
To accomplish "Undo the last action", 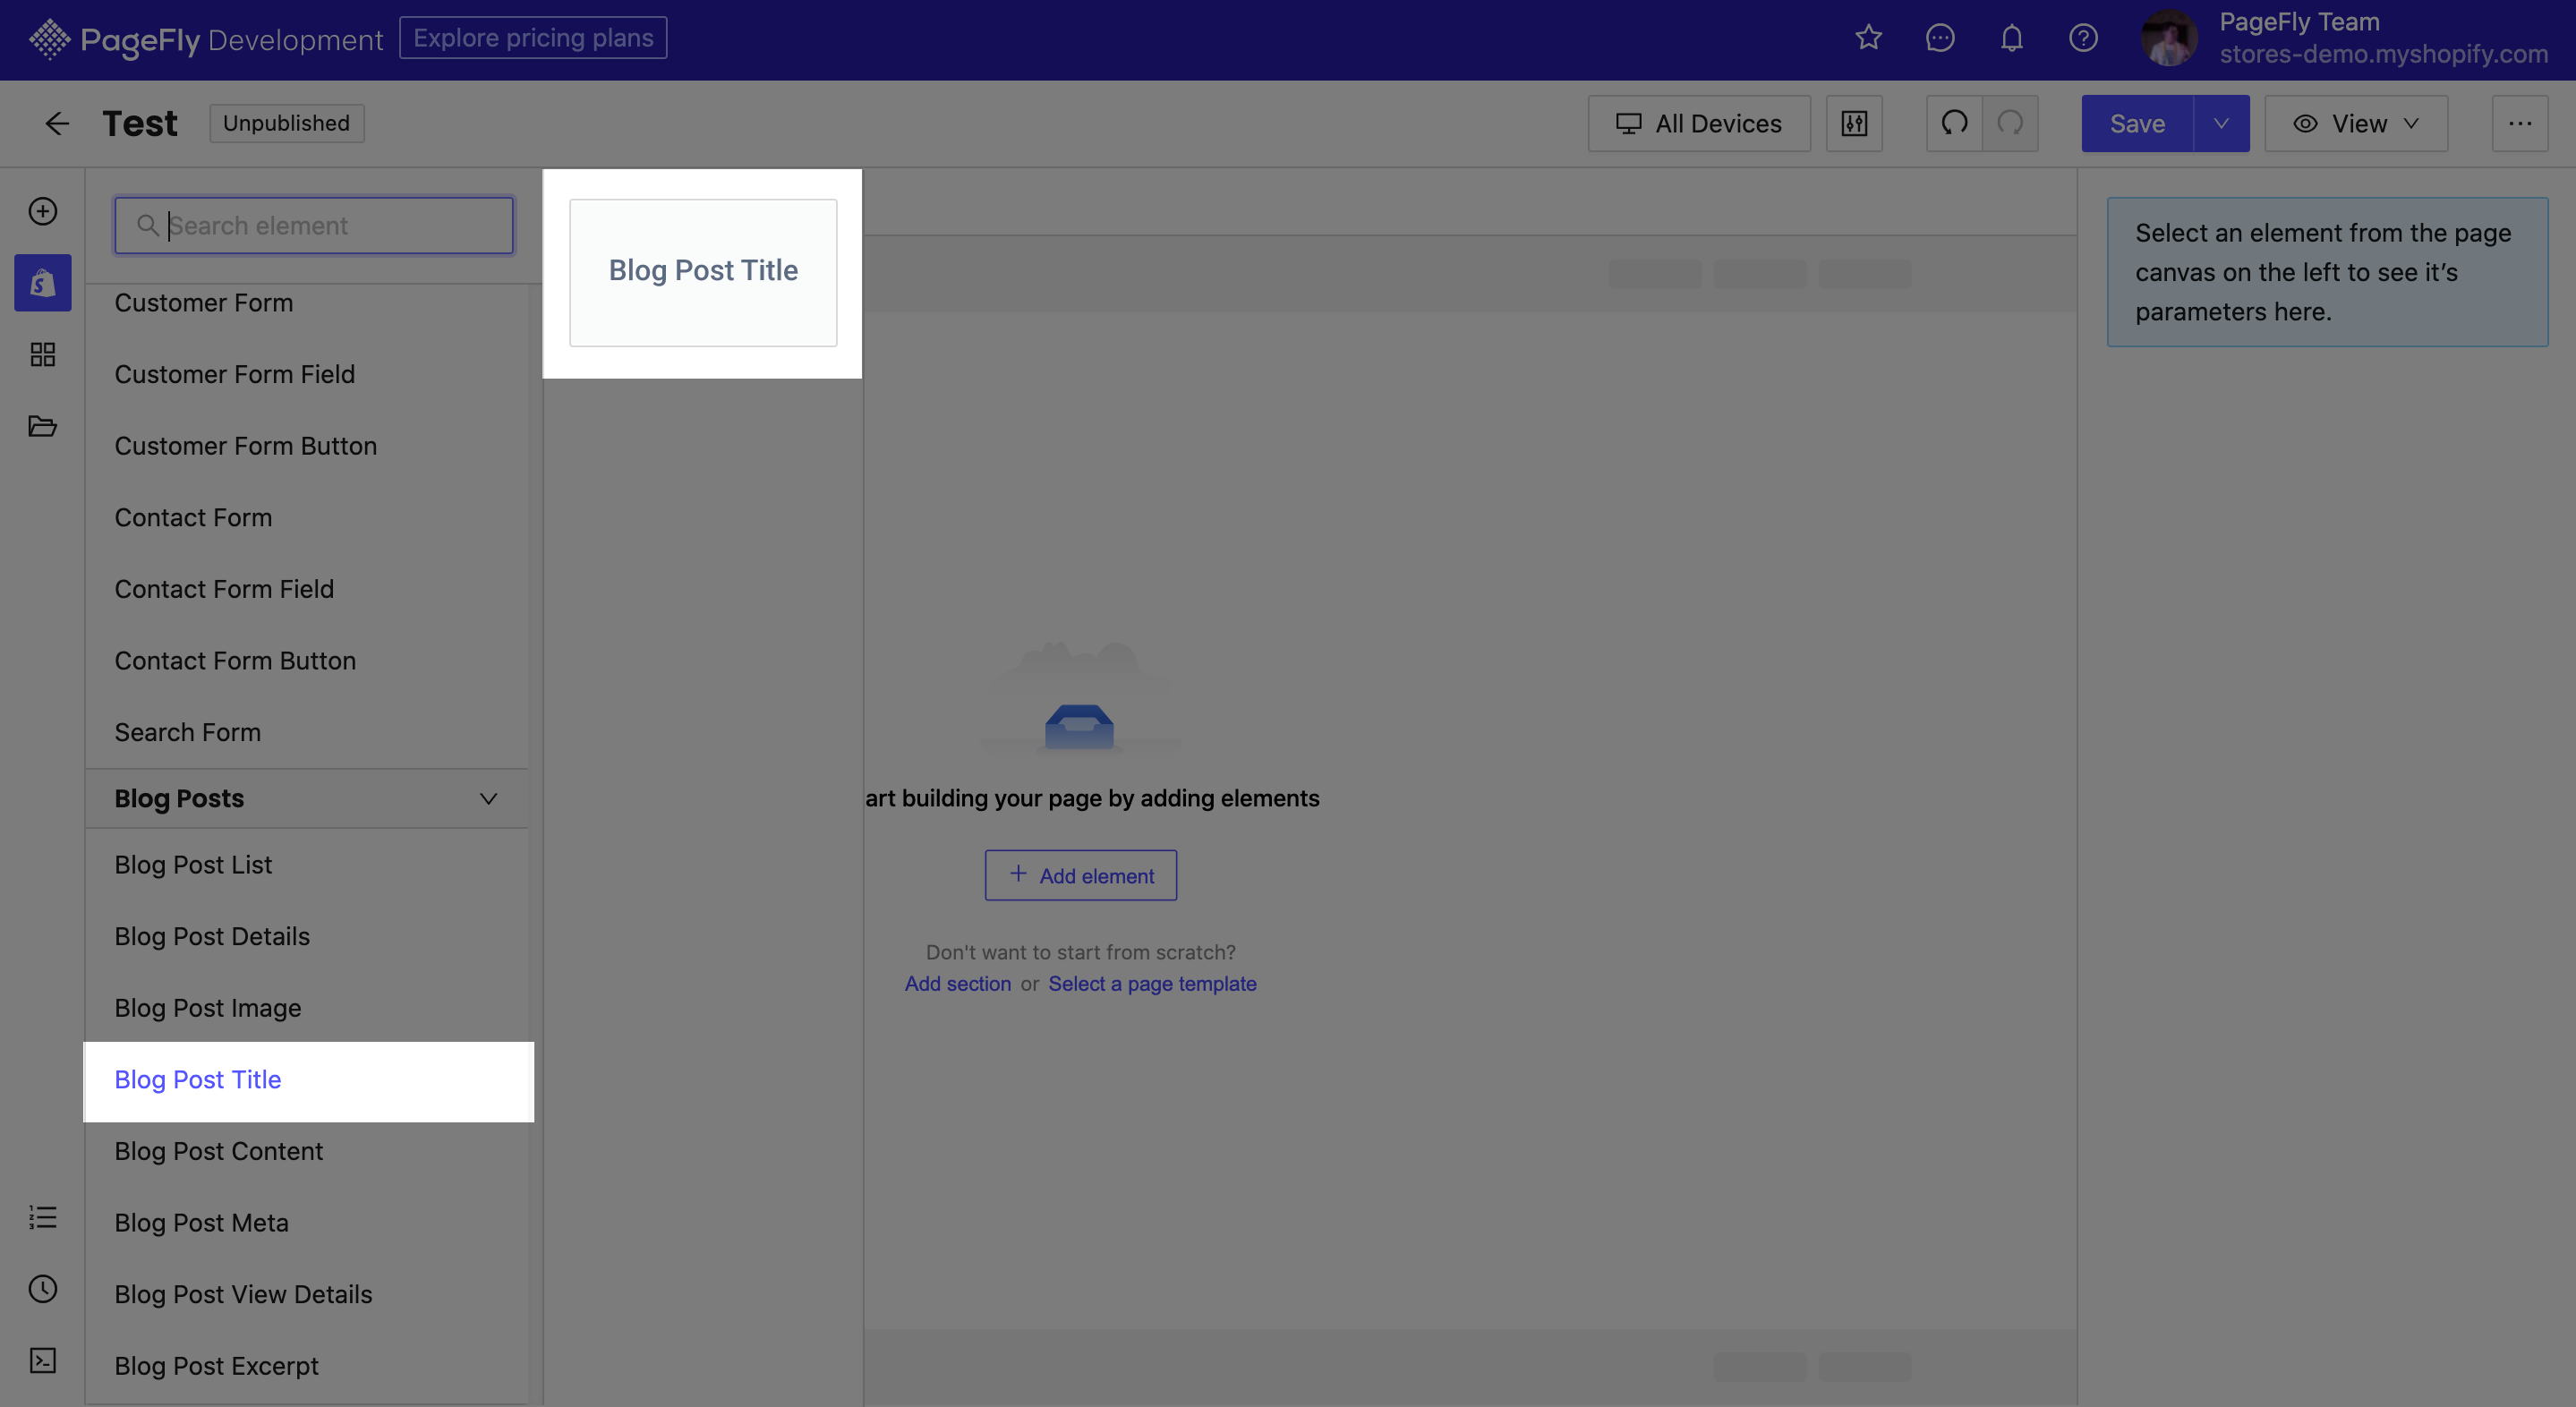I will click(1954, 123).
